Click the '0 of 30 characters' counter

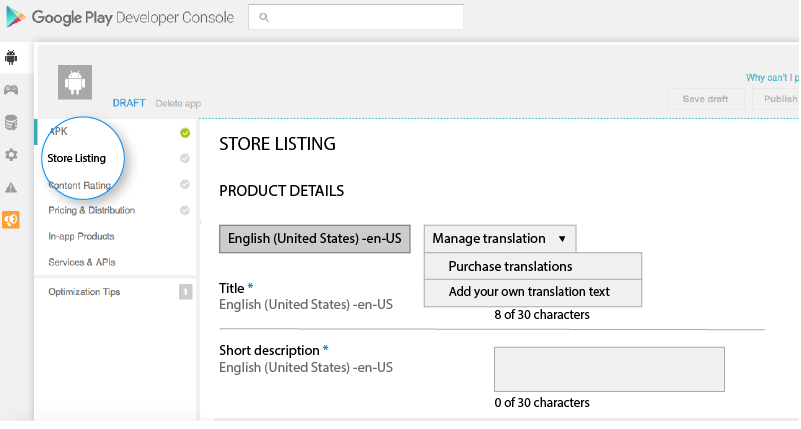(x=541, y=402)
